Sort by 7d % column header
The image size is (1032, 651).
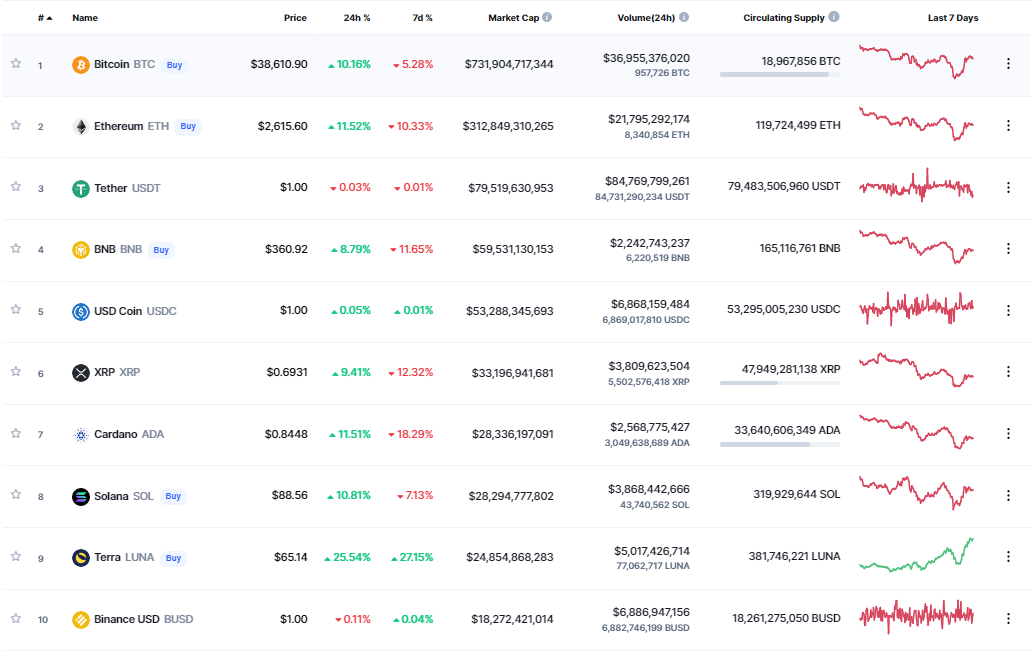423,18
